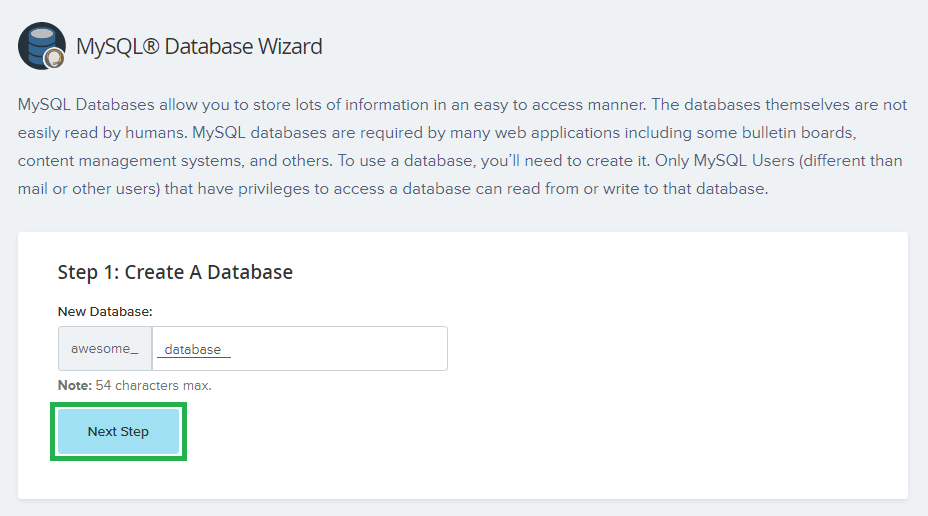The height and width of the screenshot is (516, 928).
Task: Click the words "Only MySQL Users" in description
Action: [x=727, y=161]
